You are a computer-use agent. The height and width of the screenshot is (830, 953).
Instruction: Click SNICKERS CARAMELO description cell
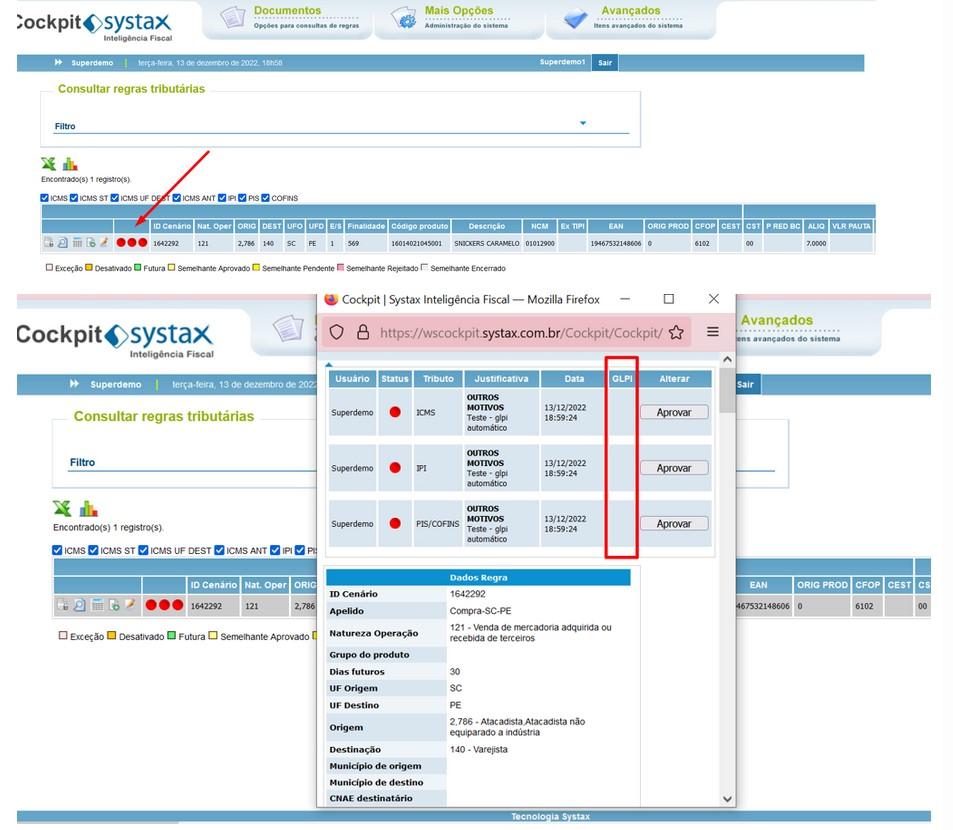(x=487, y=243)
